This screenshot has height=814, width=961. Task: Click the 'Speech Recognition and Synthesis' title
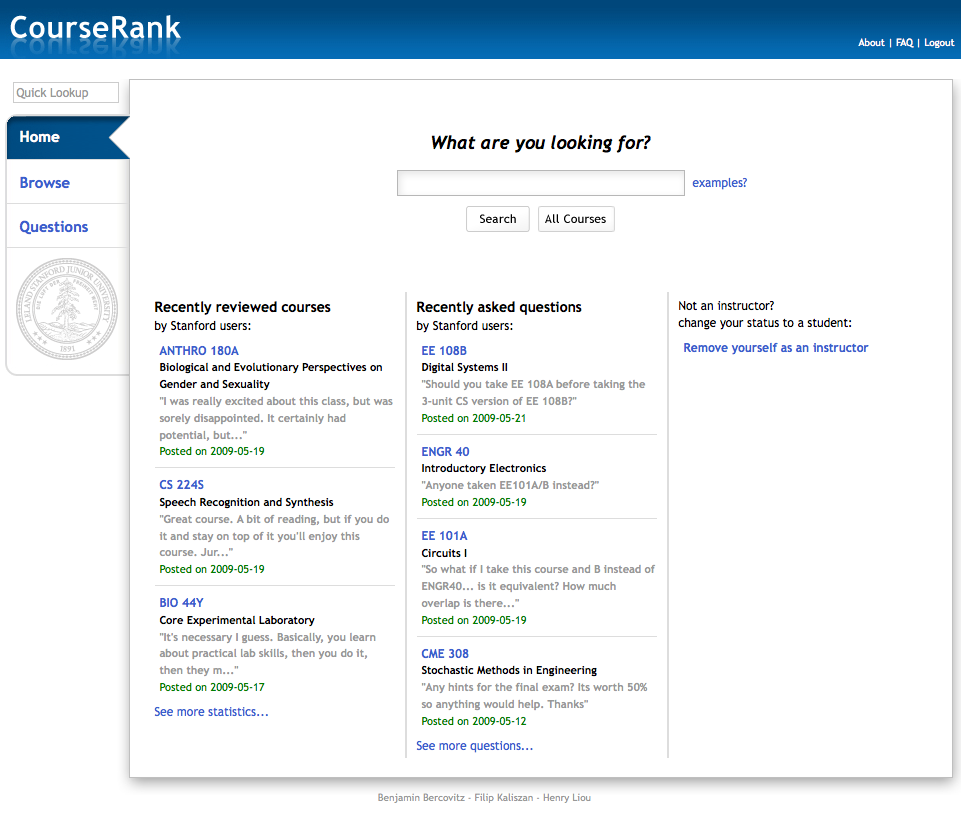[x=246, y=502]
